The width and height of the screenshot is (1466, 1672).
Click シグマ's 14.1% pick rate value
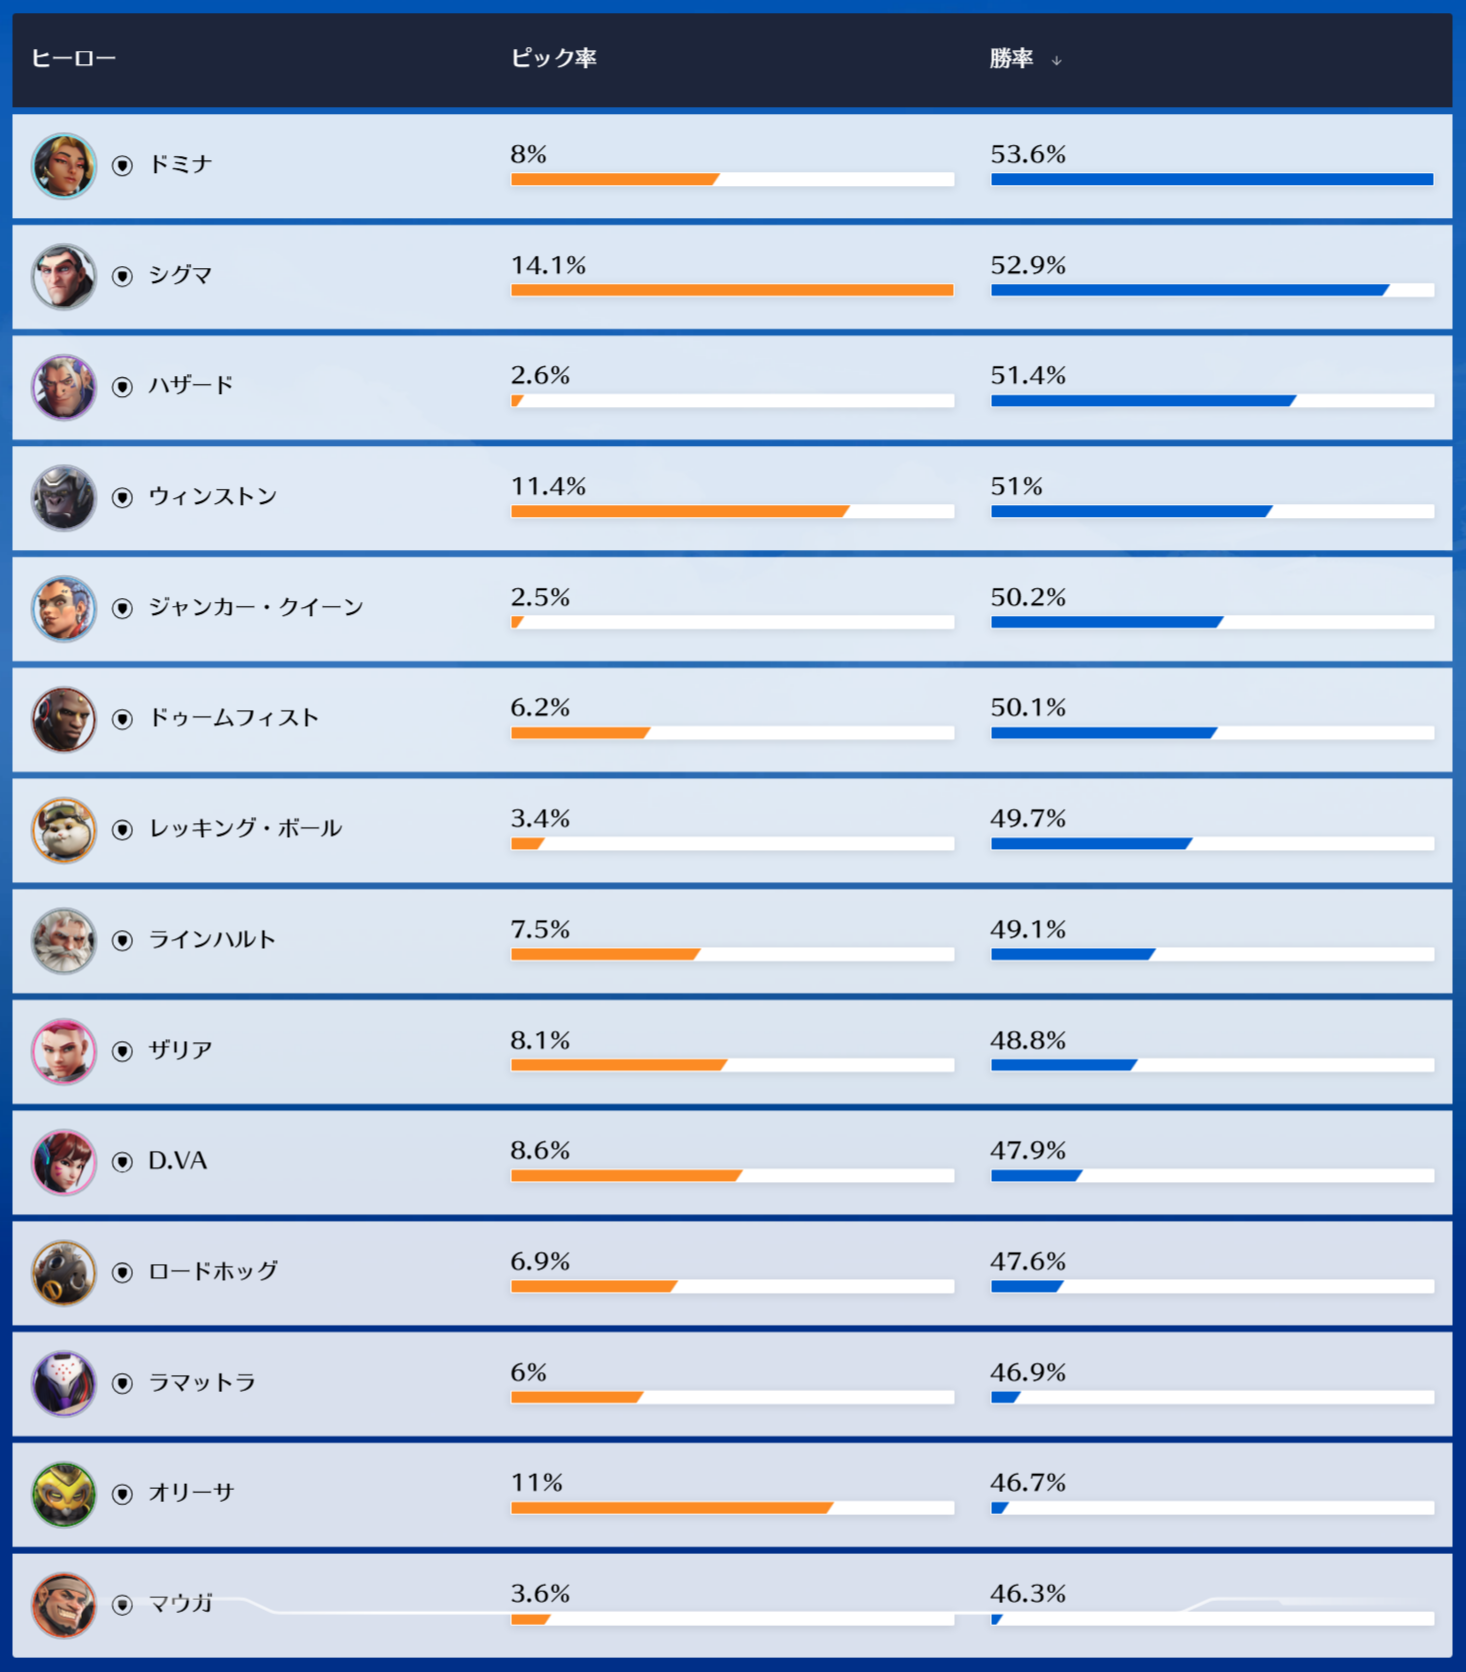click(548, 265)
